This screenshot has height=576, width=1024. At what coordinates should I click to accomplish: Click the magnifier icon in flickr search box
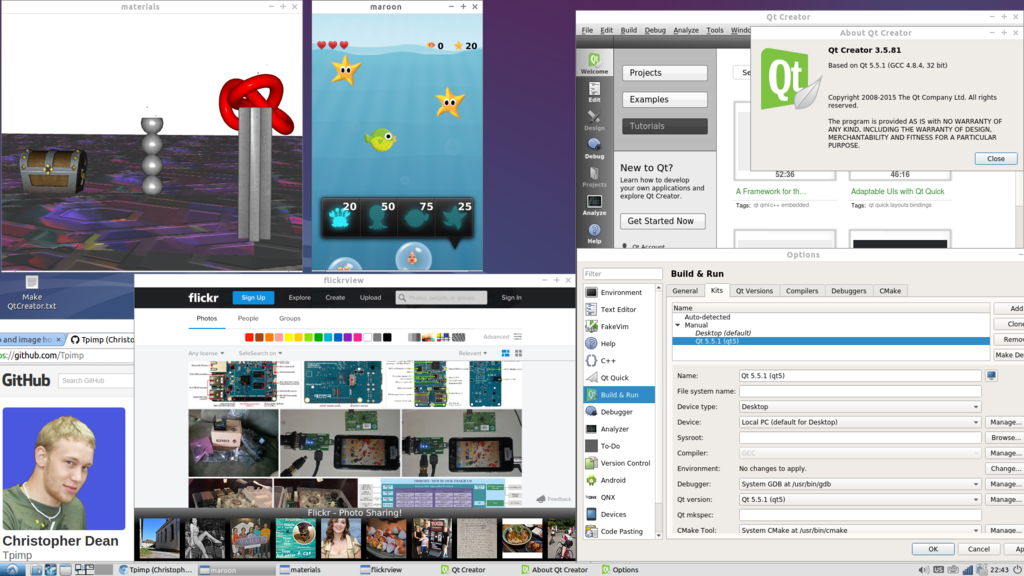402,298
